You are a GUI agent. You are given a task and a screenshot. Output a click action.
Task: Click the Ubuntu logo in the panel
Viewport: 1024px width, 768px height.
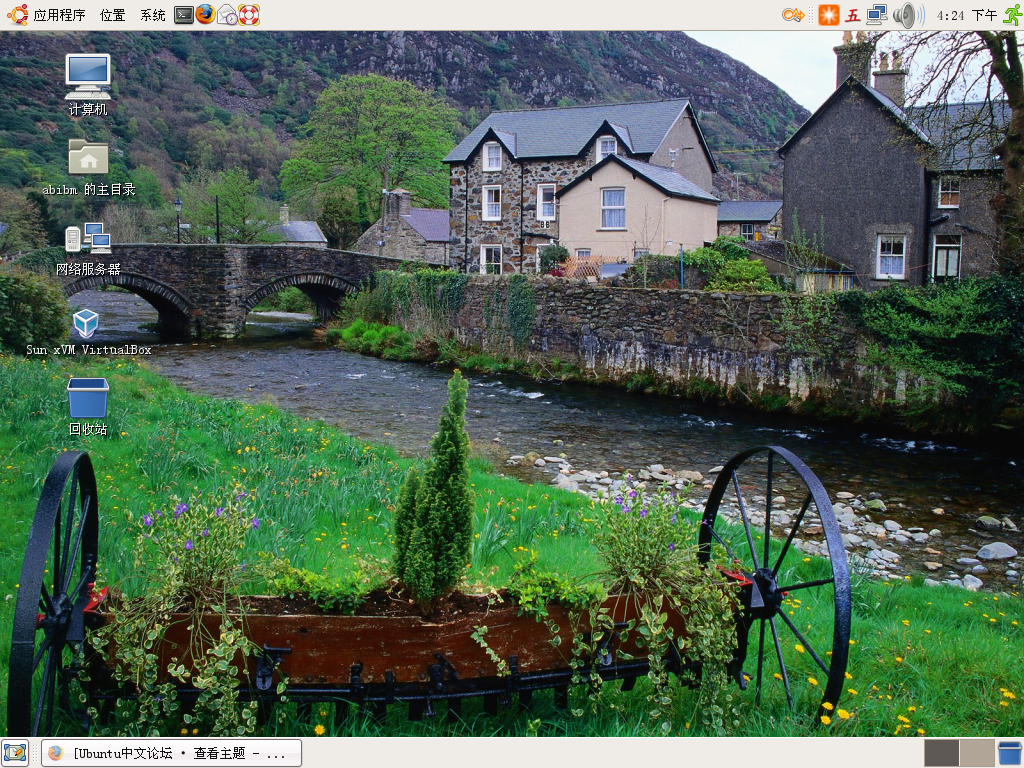tap(18, 14)
